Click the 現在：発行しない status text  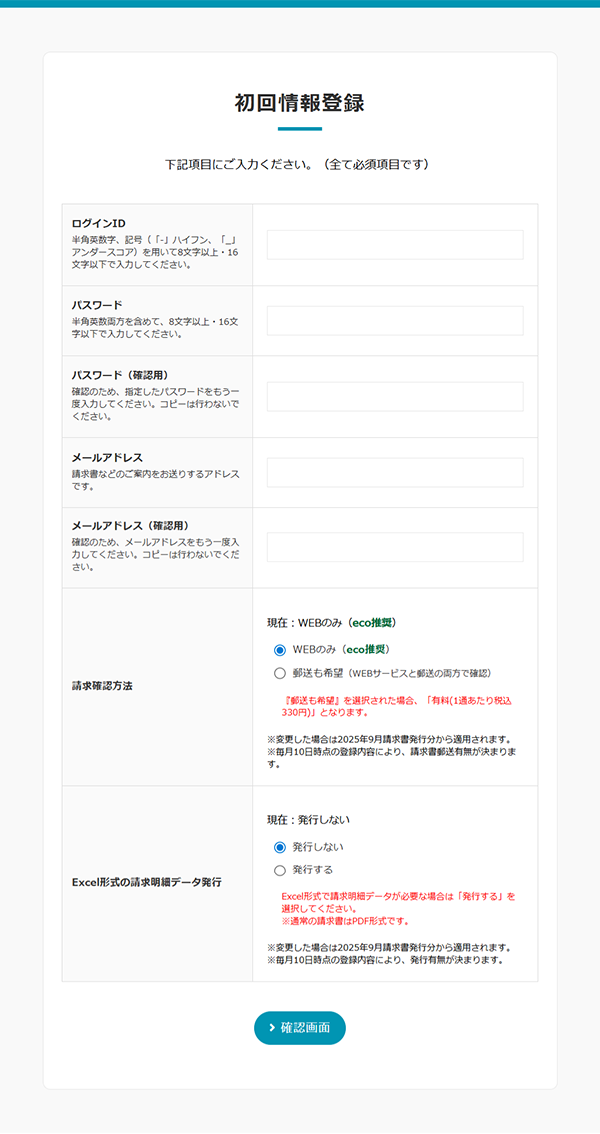point(308,820)
